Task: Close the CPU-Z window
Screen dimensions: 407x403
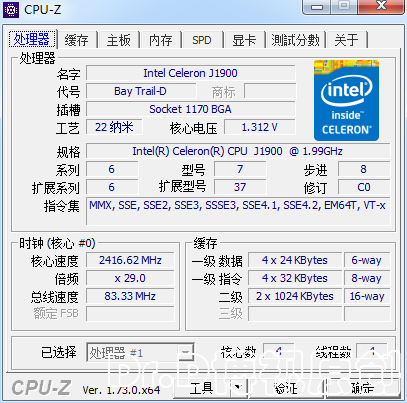Action: point(381,7)
